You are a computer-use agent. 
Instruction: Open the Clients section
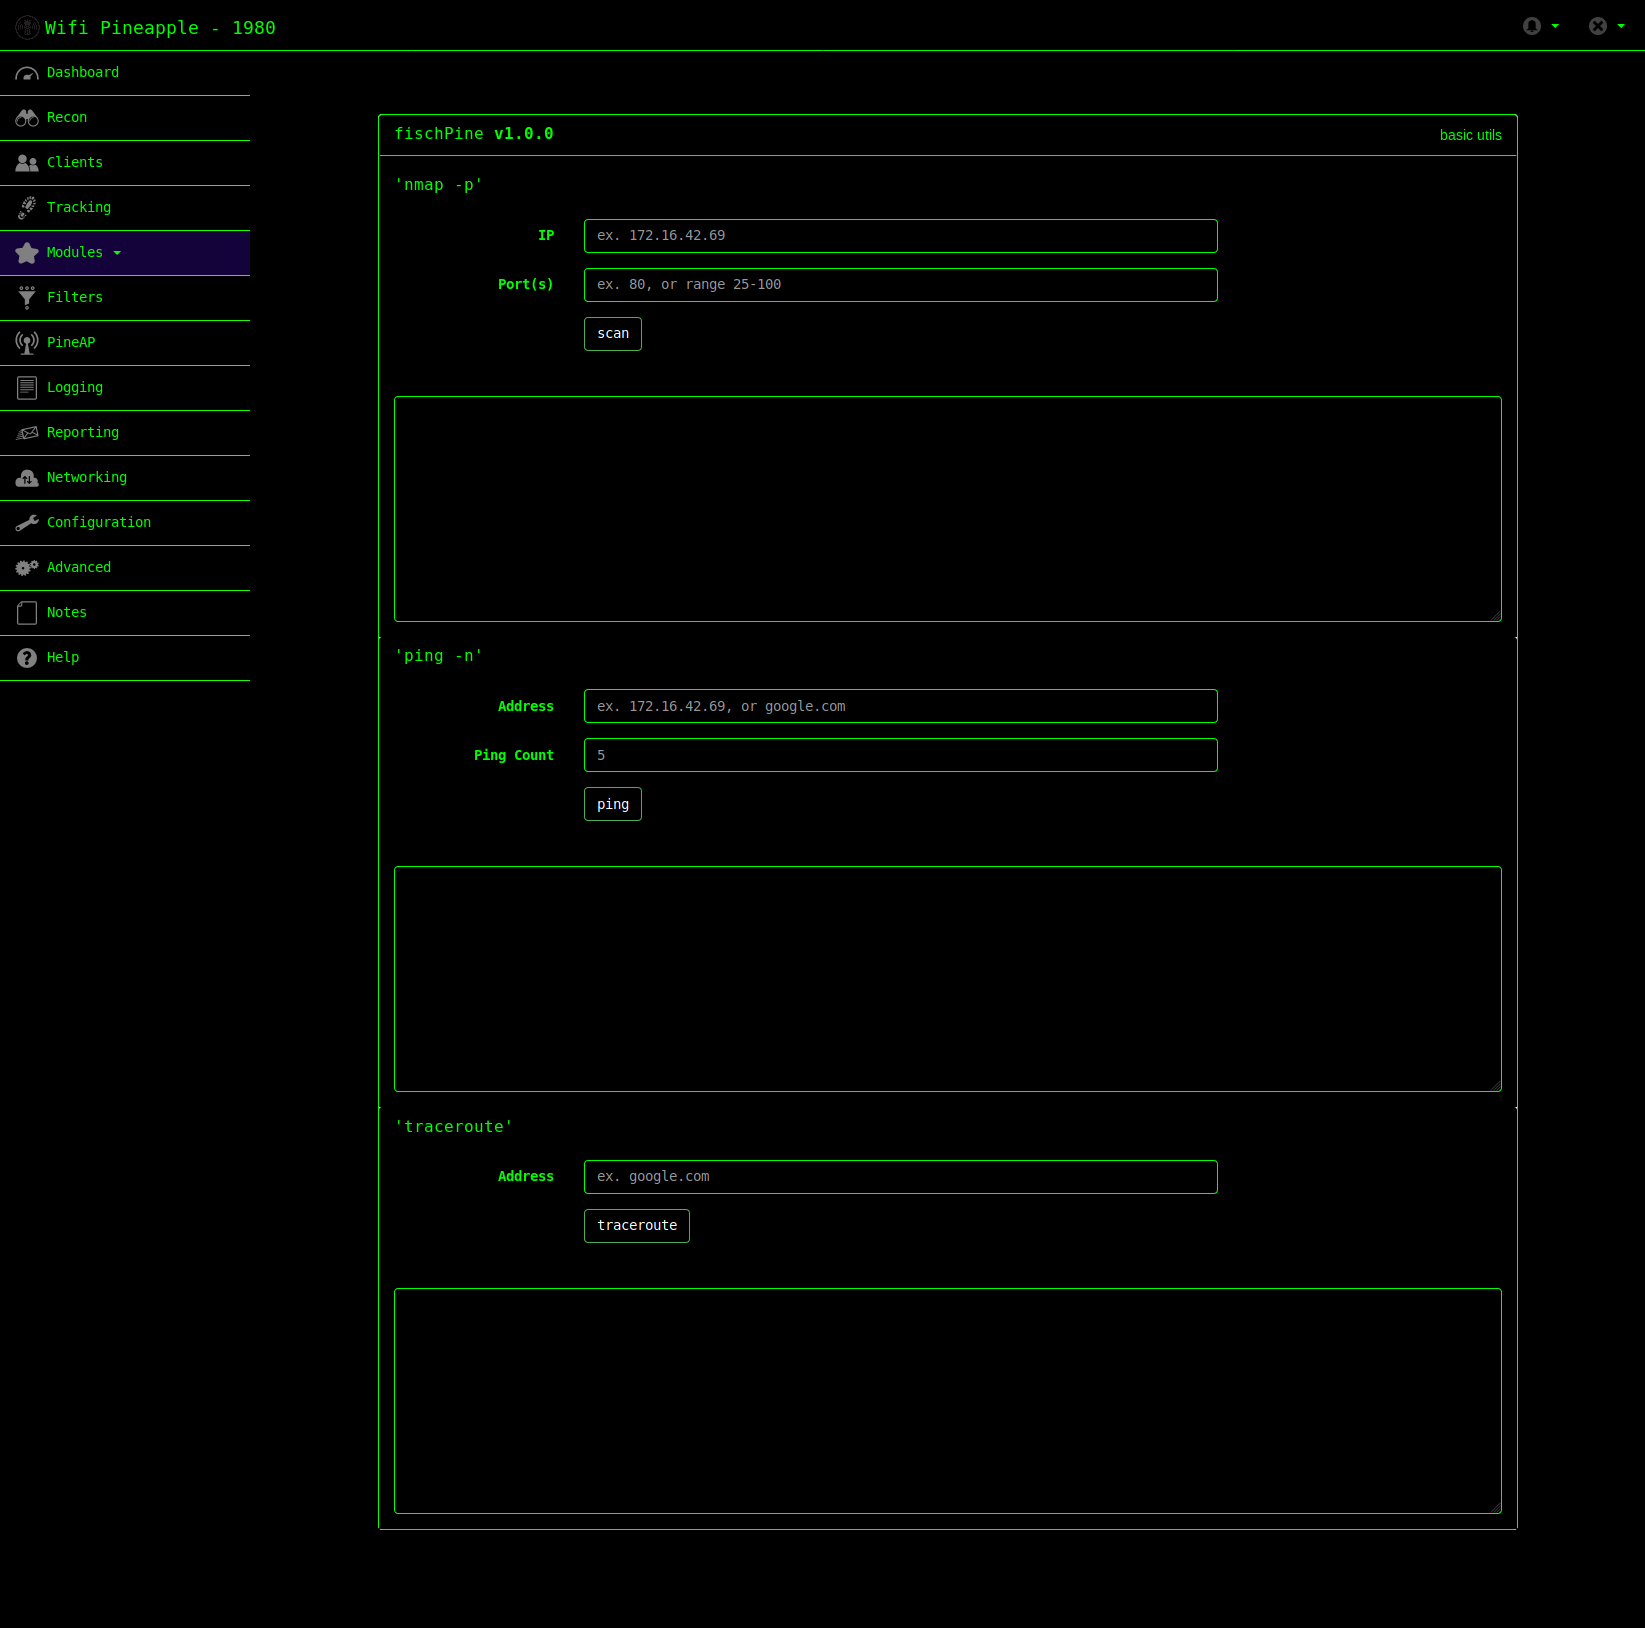125,163
